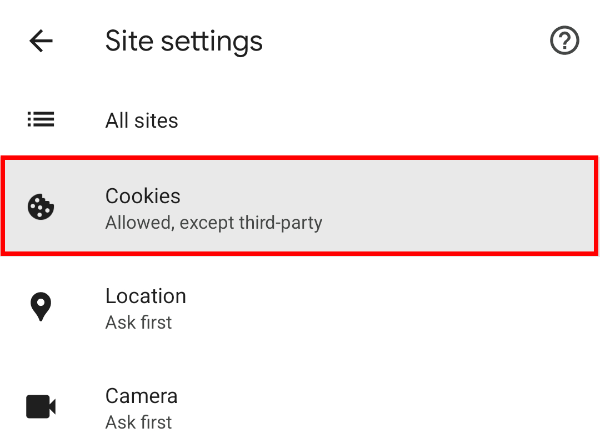
Task: Open the Camera setting label
Action: (x=141, y=396)
